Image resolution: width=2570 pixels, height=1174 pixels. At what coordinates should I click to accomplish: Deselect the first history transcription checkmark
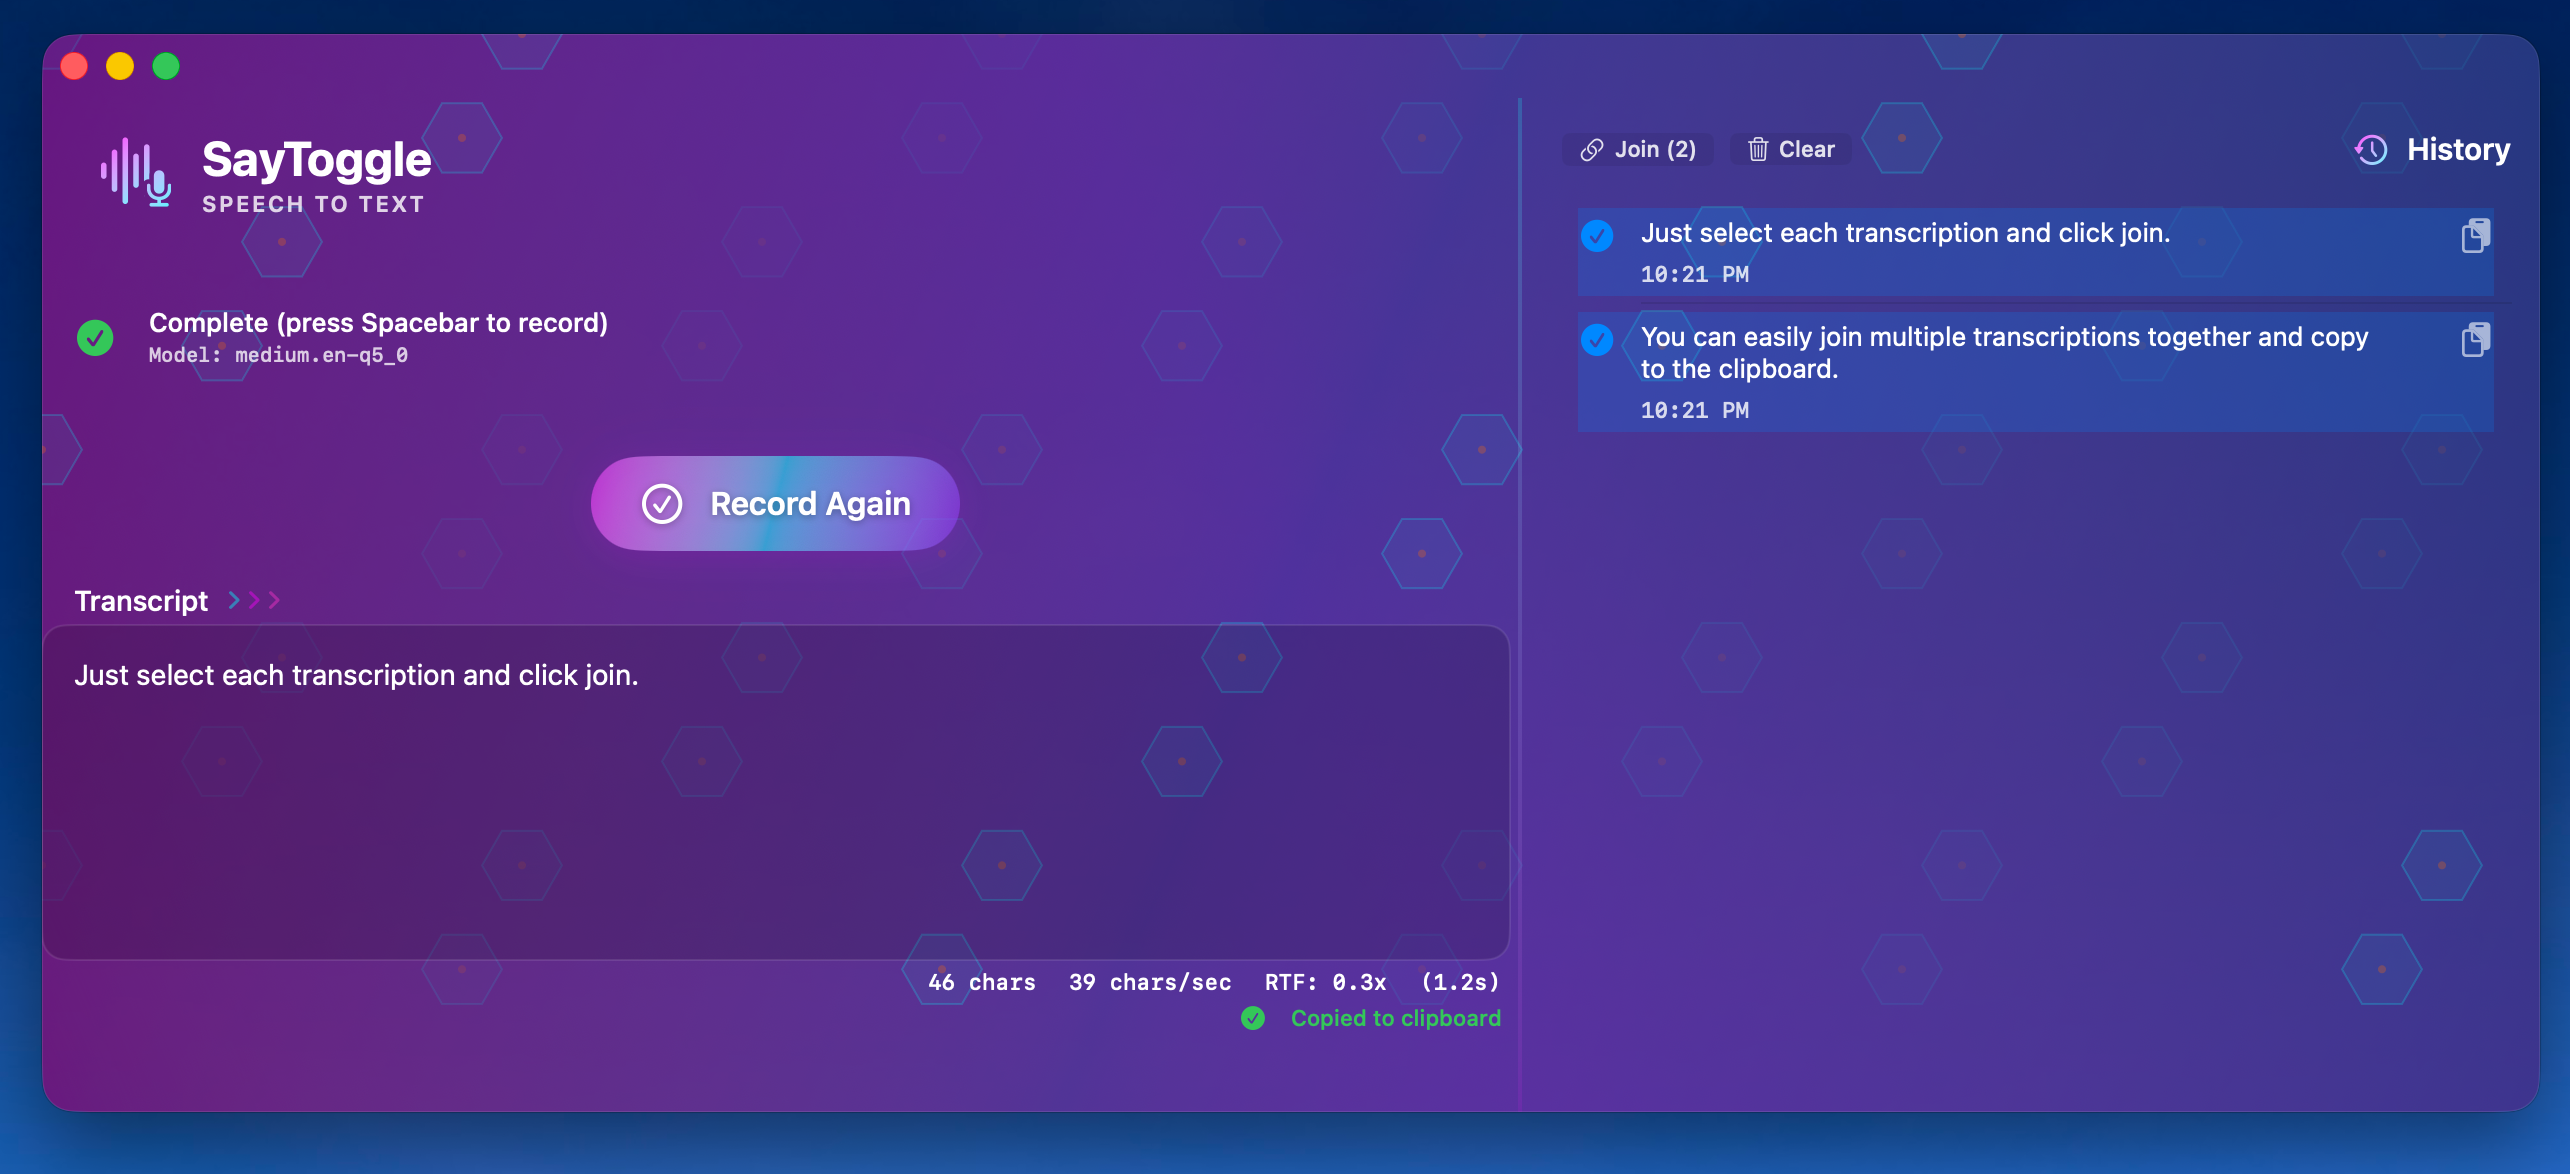point(1596,236)
